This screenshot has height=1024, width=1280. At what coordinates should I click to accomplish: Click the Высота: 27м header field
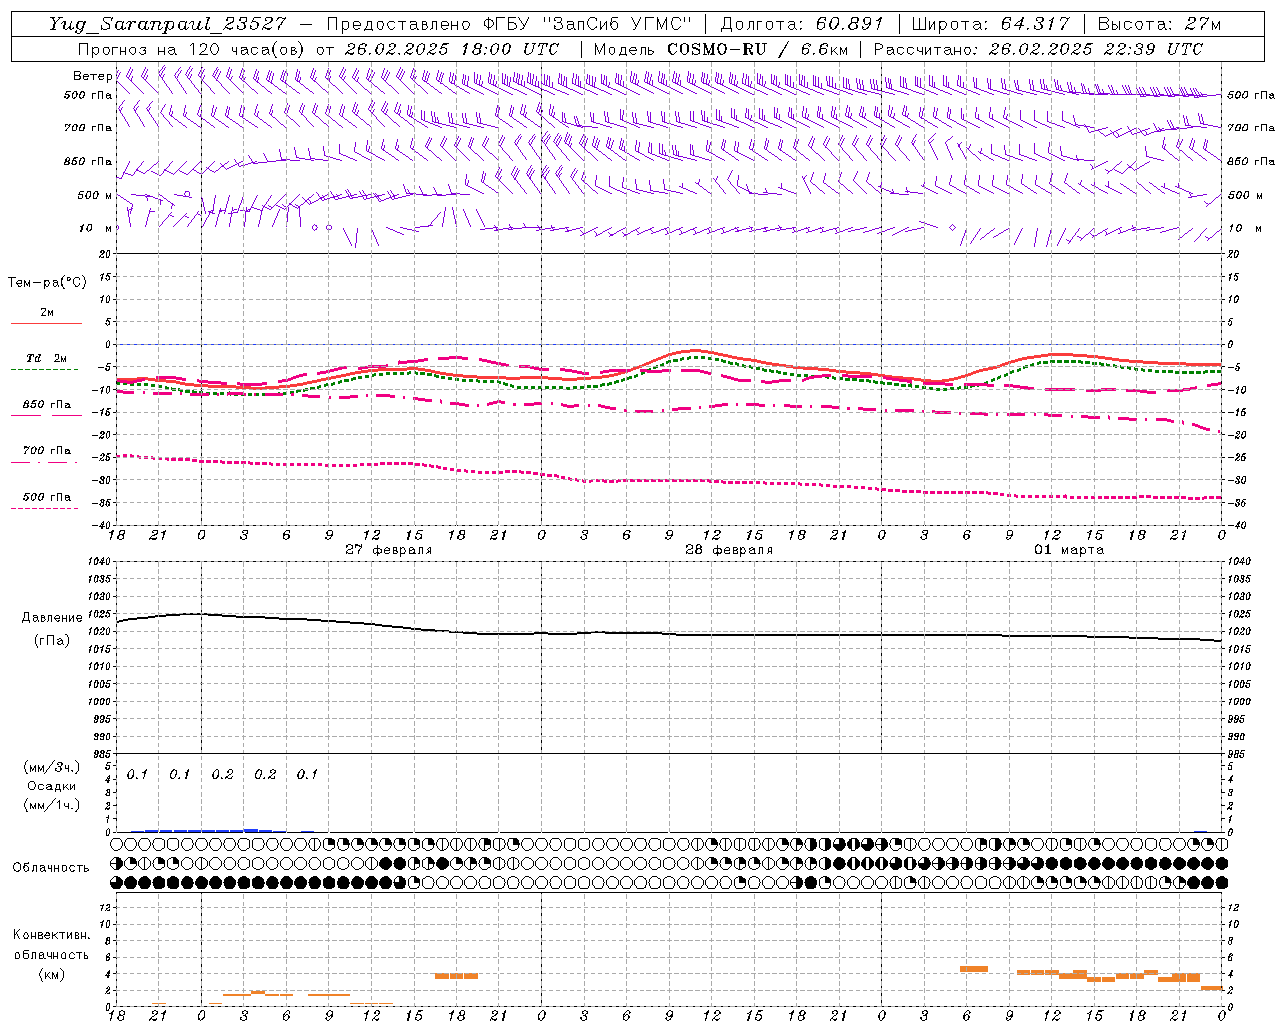pyautogui.click(x=1159, y=24)
